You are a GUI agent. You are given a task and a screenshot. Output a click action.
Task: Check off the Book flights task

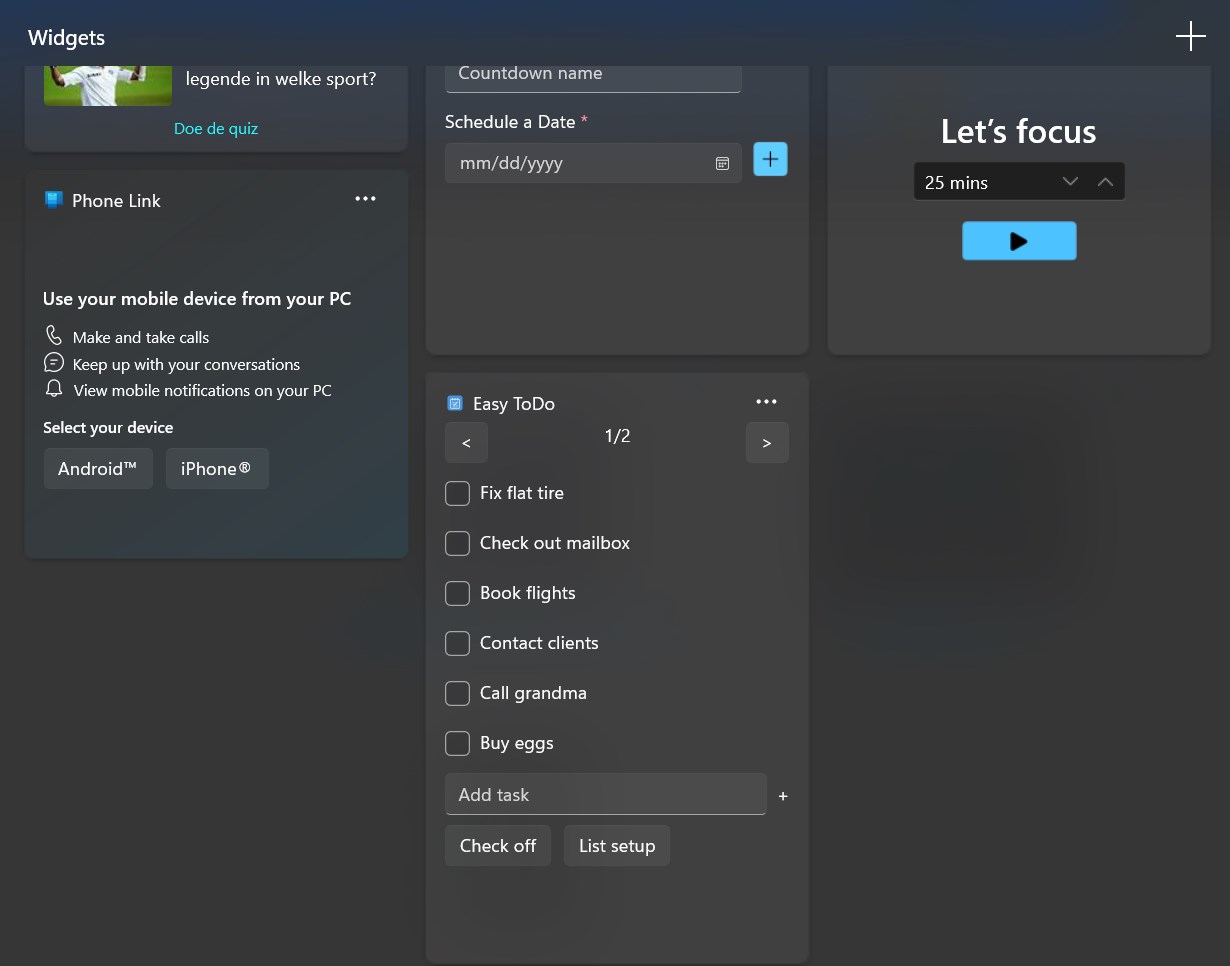pyautogui.click(x=457, y=593)
